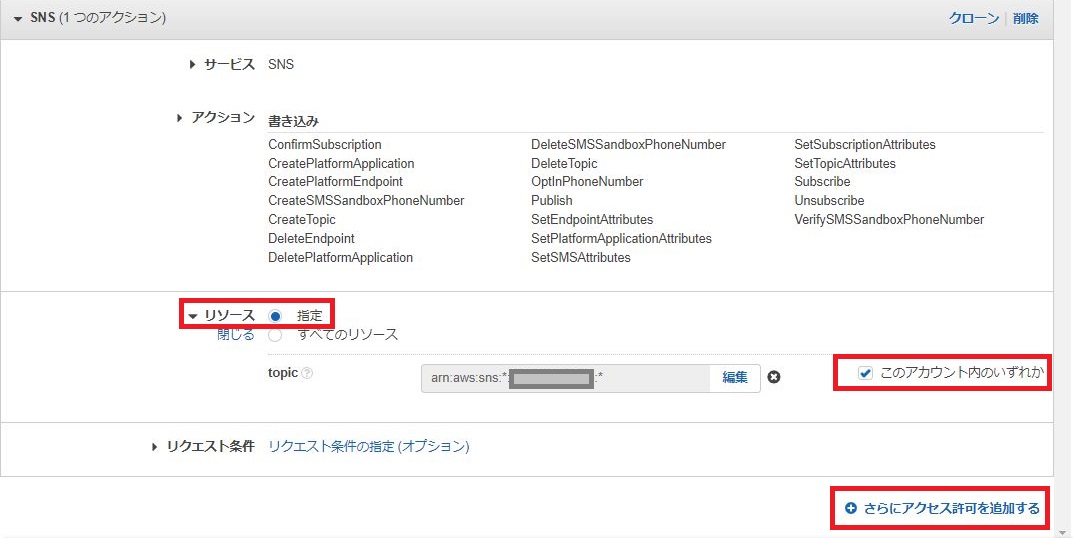Image resolution: width=1073 pixels, height=538 pixels.
Task: Click the CreateSMSSandboxPhoneNumber action text
Action: [366, 201]
